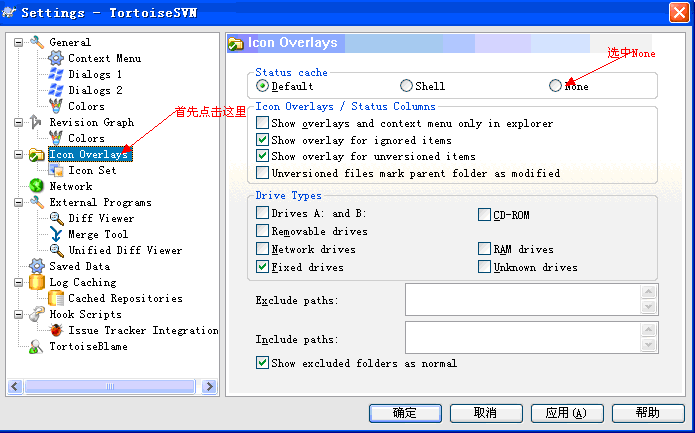Image resolution: width=695 pixels, height=433 pixels.
Task: Collapse the General tree node
Action: pyautogui.click(x=19, y=43)
